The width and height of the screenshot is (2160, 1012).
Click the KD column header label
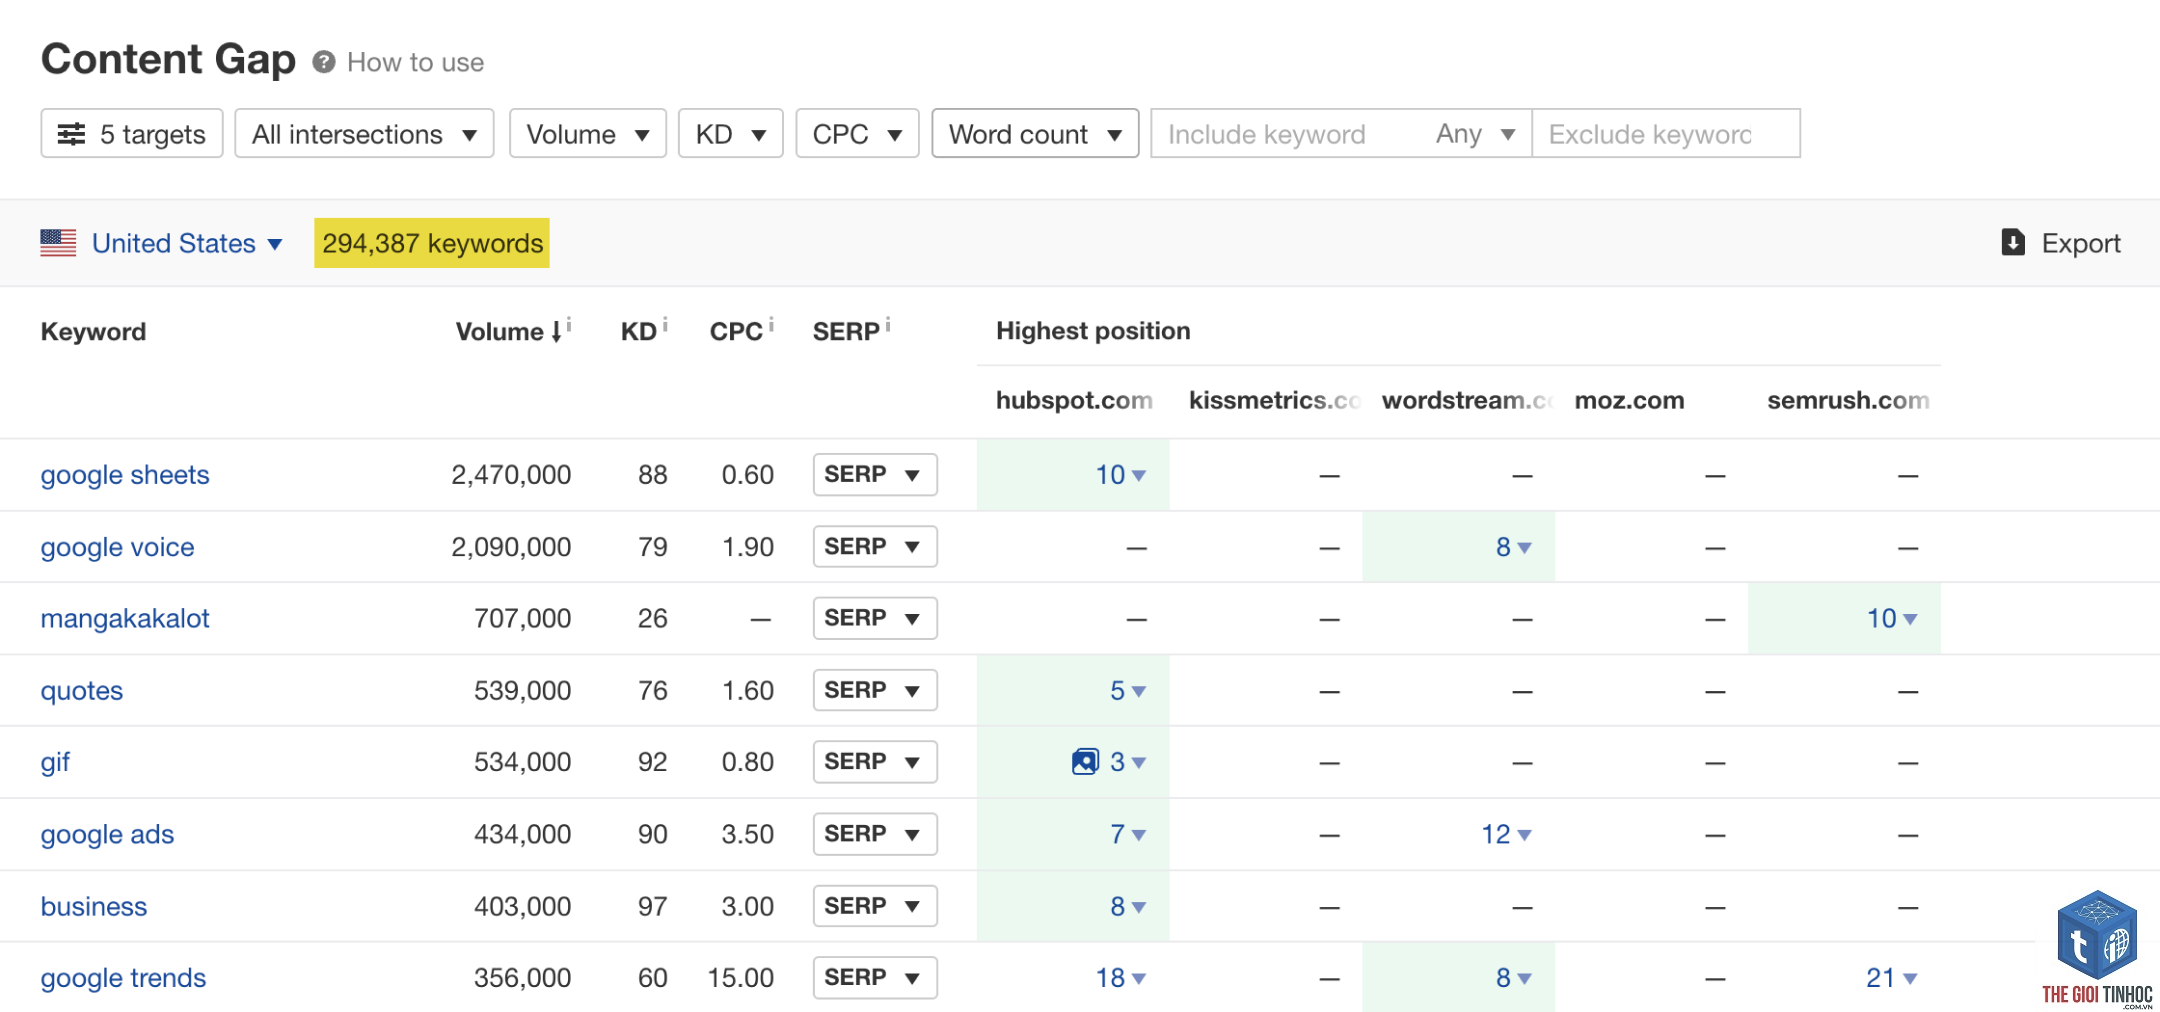(638, 332)
